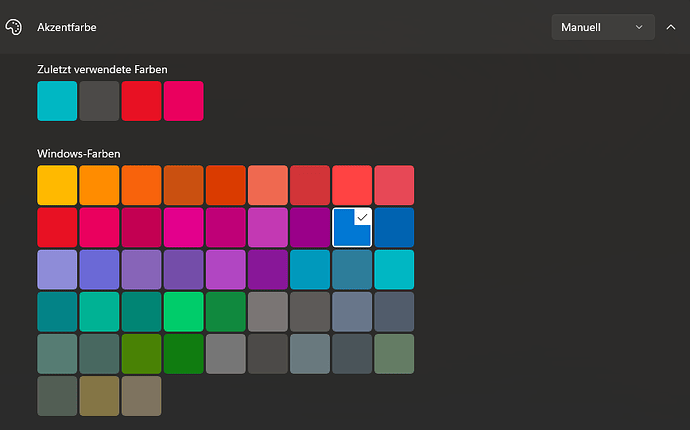Select the pure red swatch starting second Windows row
690x430 pixels.
(57, 228)
